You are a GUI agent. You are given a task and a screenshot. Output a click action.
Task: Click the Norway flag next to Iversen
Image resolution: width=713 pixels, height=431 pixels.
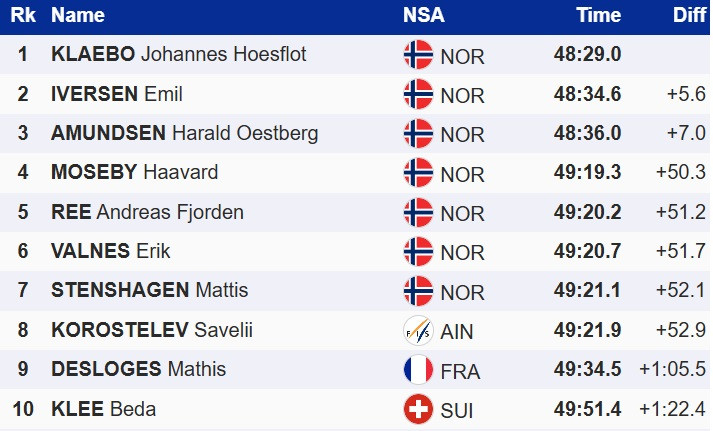418,94
